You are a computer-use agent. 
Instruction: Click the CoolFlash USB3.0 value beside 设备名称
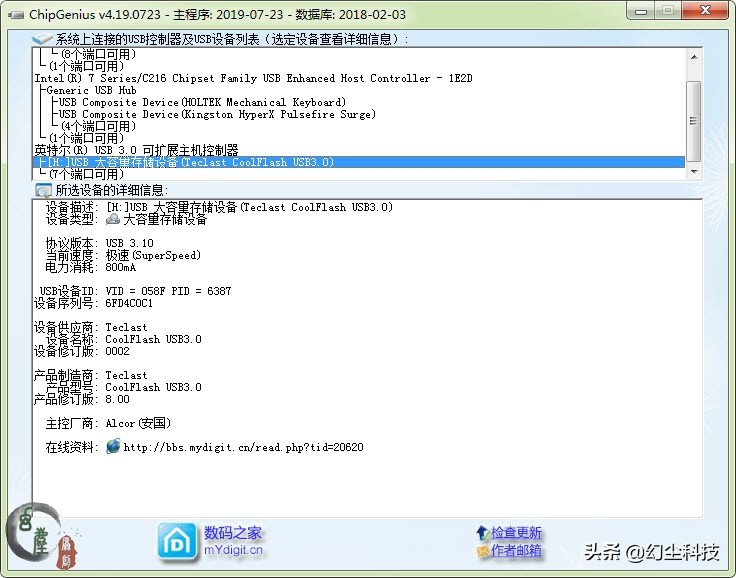[x=153, y=339]
